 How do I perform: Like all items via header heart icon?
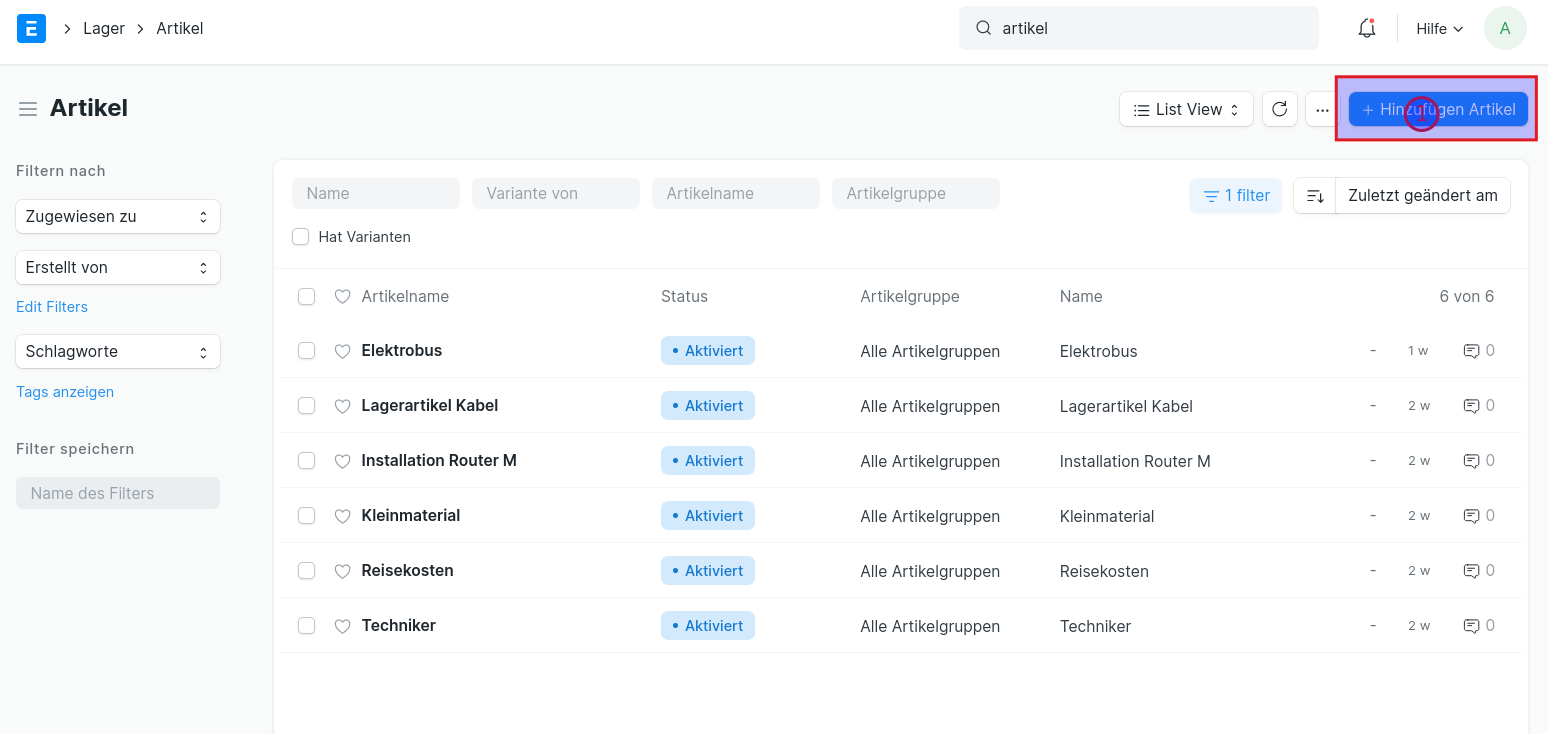pos(342,297)
